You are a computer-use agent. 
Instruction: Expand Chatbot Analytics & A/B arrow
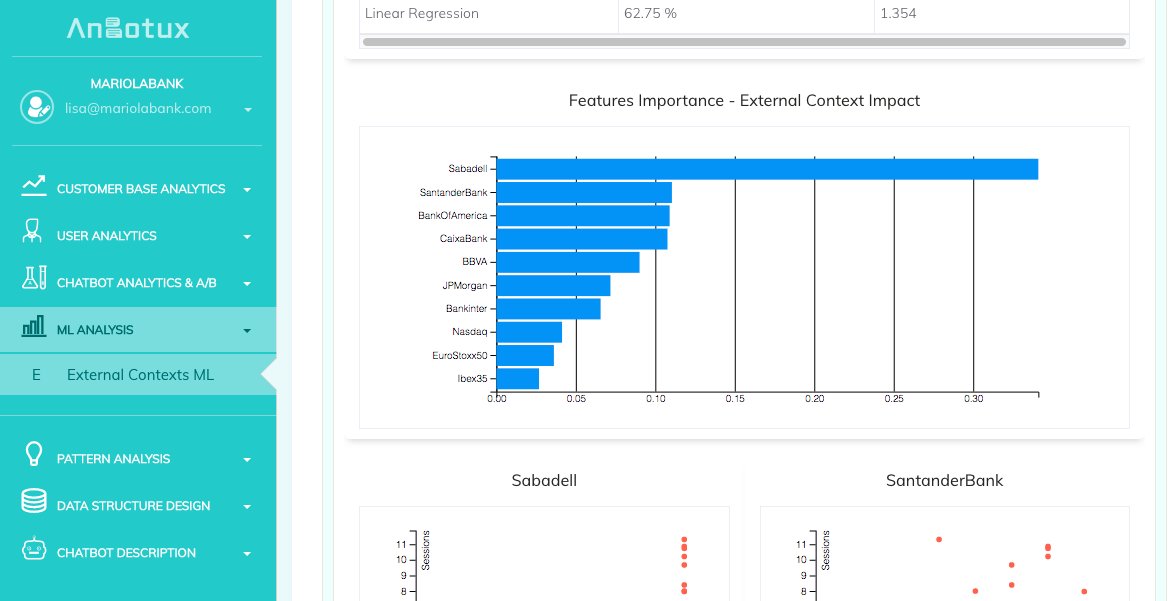tap(248, 284)
